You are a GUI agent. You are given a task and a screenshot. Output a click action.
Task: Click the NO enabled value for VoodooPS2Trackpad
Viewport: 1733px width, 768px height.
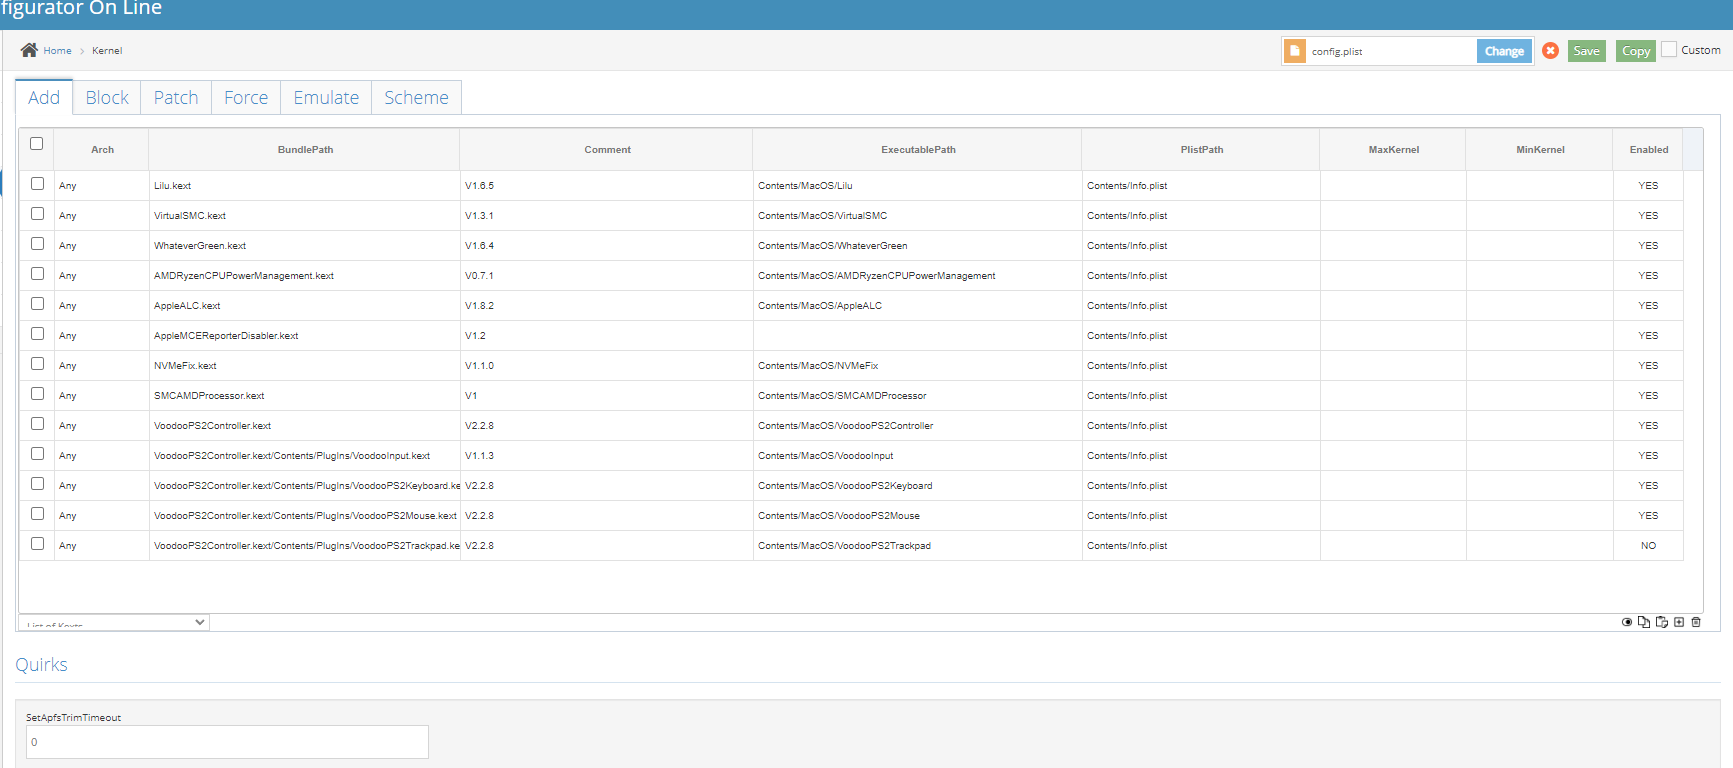tap(1648, 546)
